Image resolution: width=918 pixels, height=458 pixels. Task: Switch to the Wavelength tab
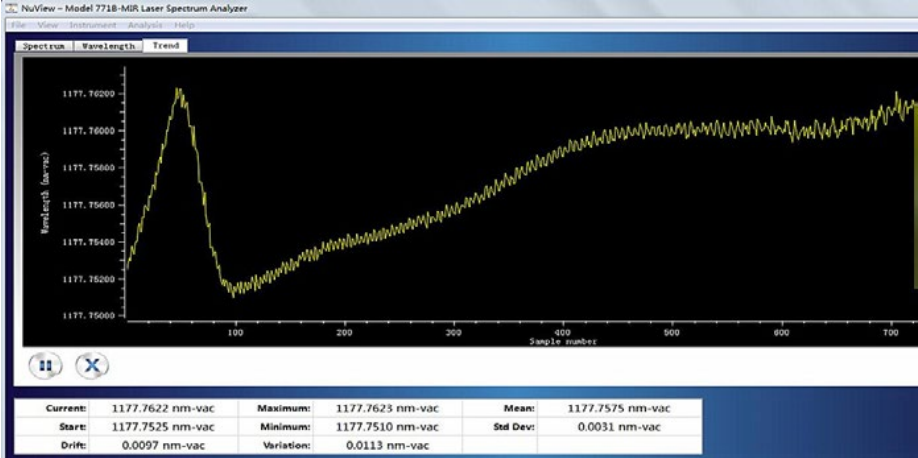point(108,46)
